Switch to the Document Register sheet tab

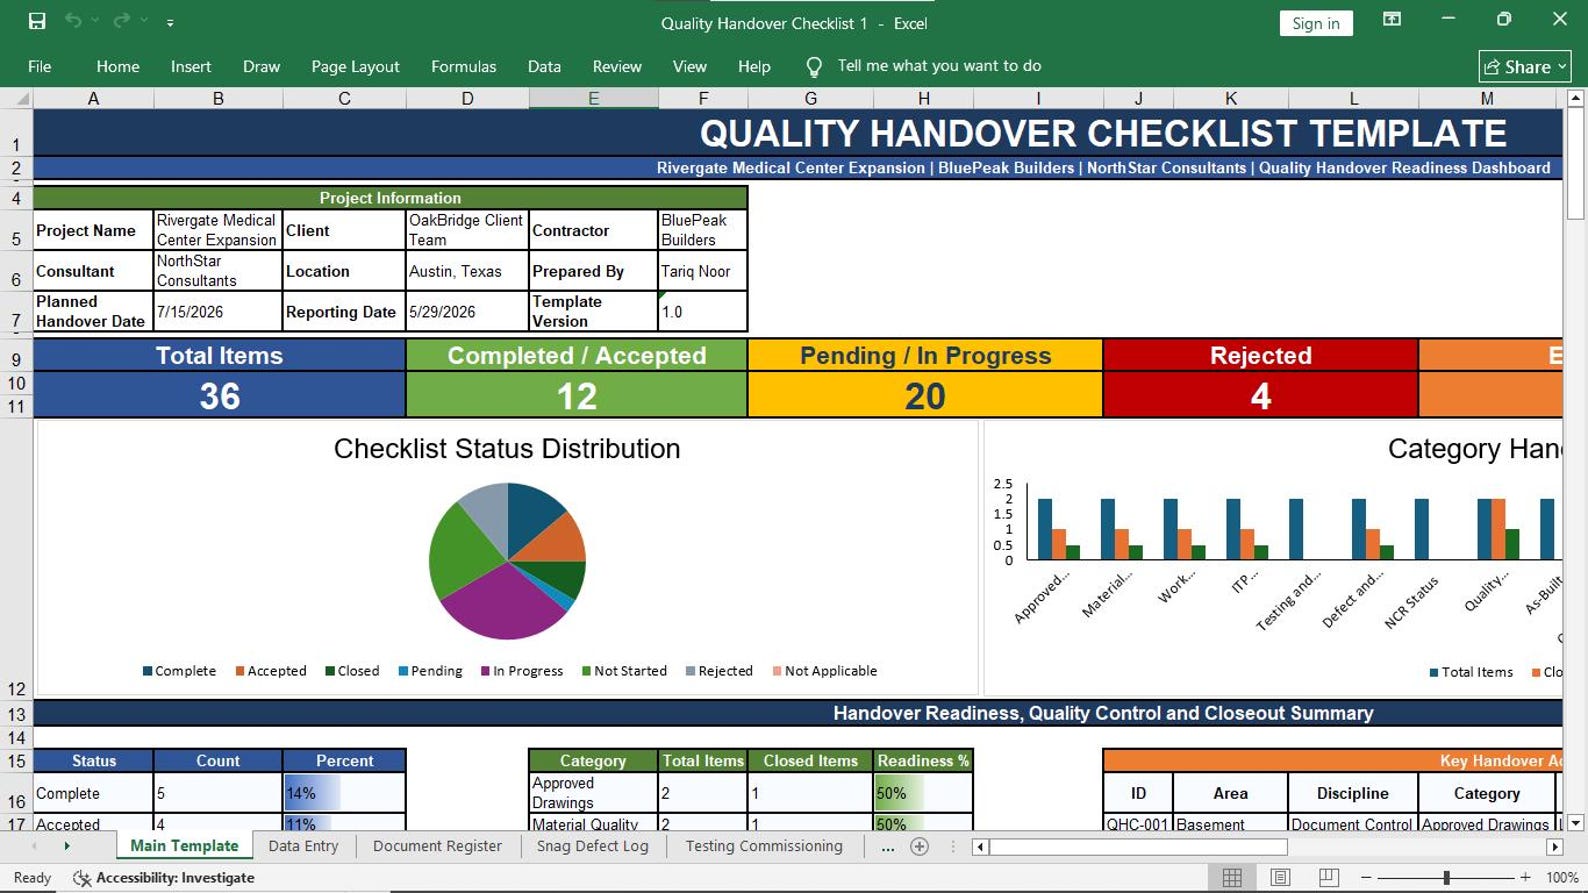pyautogui.click(x=437, y=846)
